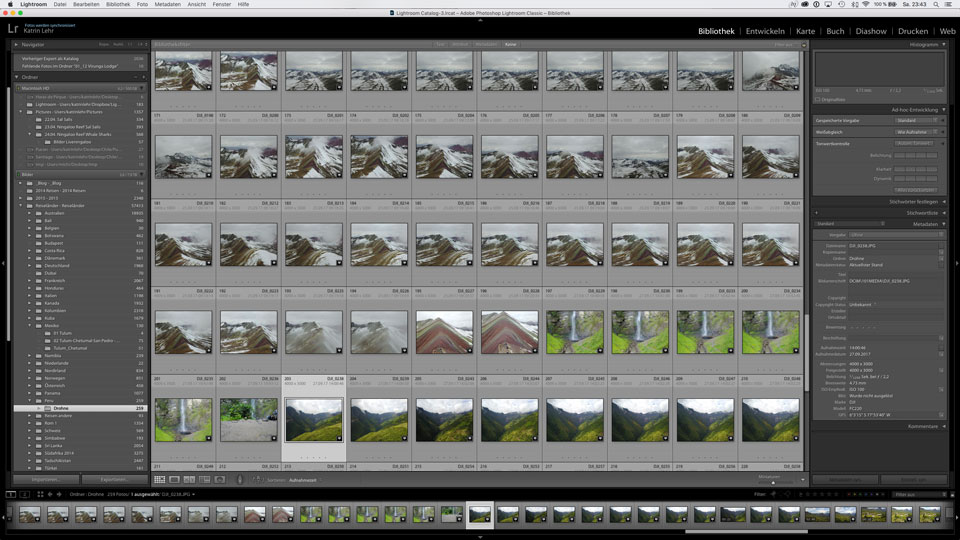Click the filter flag icon in filmstrip bar
Image resolution: width=960 pixels, height=540 pixels.
point(773,494)
